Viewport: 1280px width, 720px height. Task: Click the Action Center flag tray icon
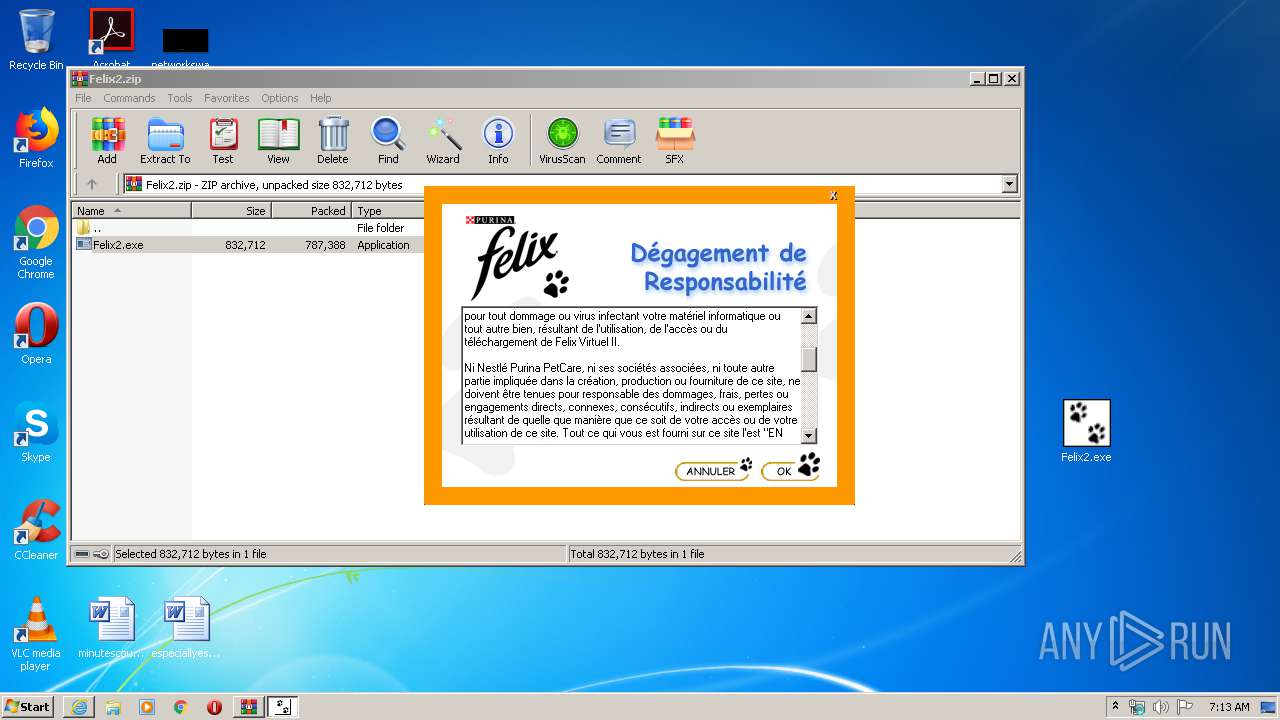pyautogui.click(x=1185, y=707)
